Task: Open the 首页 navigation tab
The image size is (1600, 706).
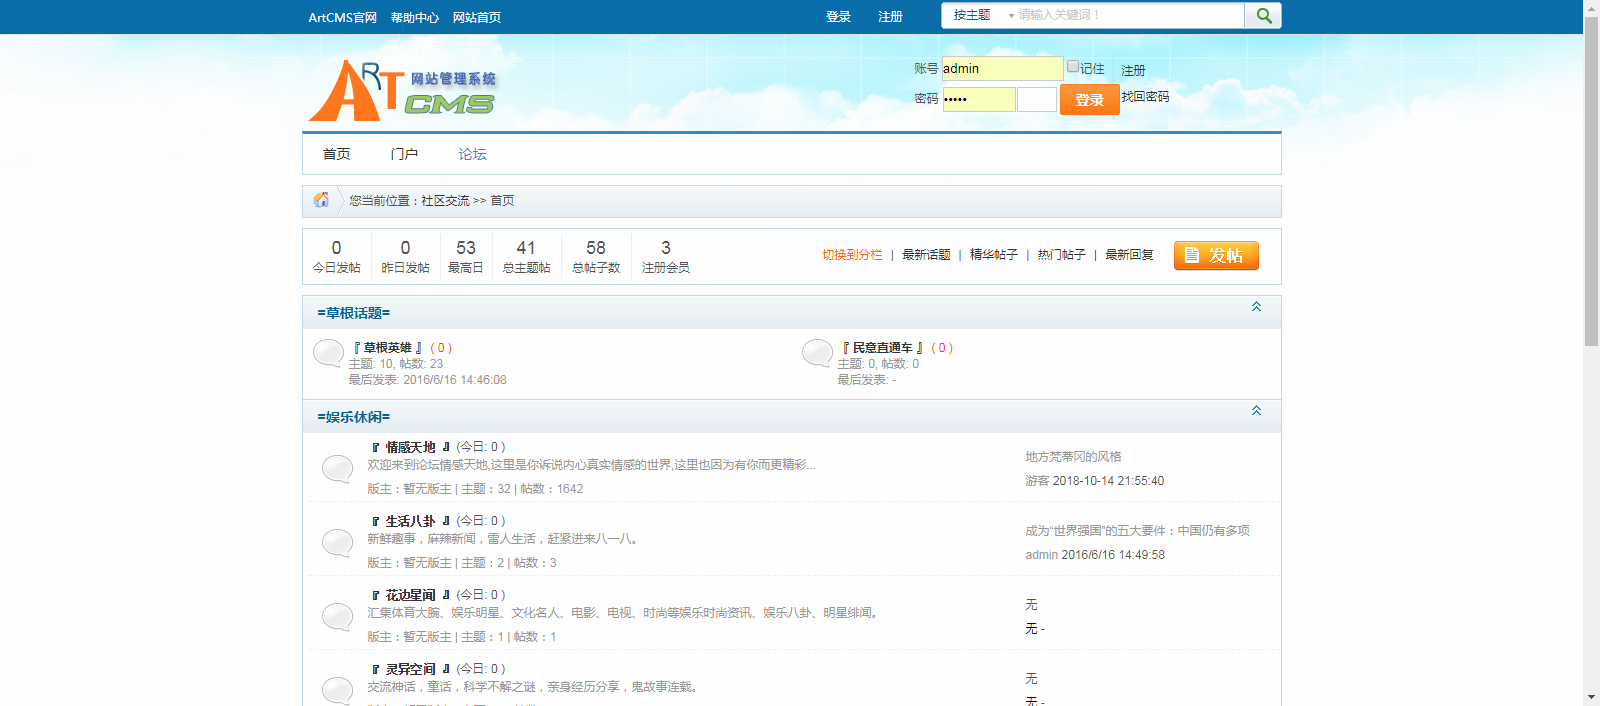Action: 336,154
